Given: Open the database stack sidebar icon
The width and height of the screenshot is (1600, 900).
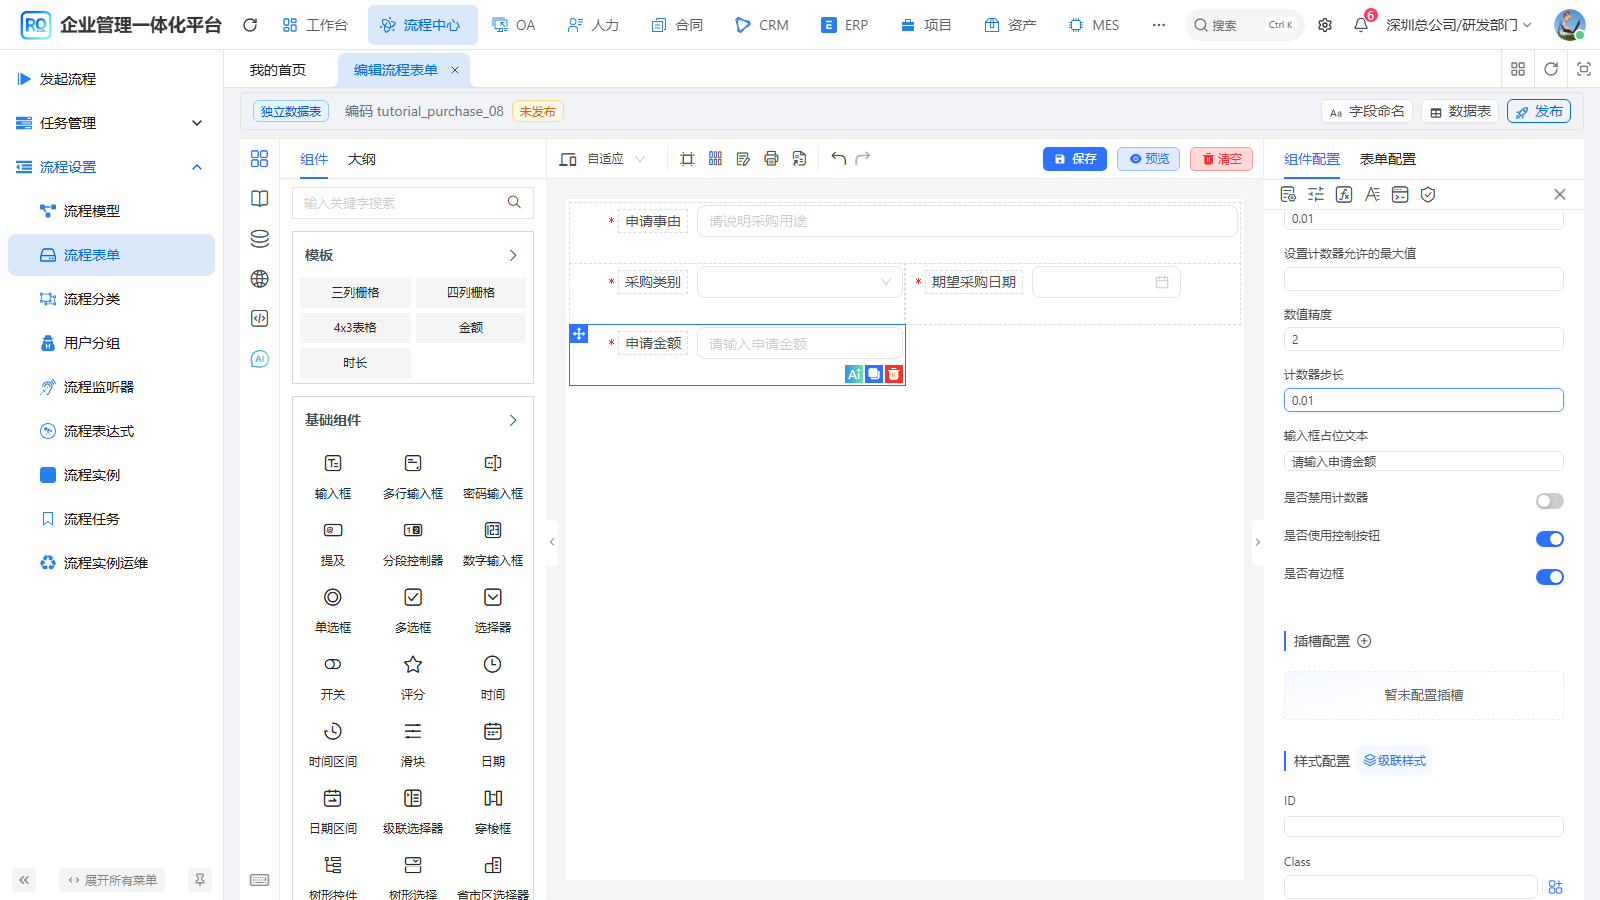Looking at the screenshot, I should [260, 239].
